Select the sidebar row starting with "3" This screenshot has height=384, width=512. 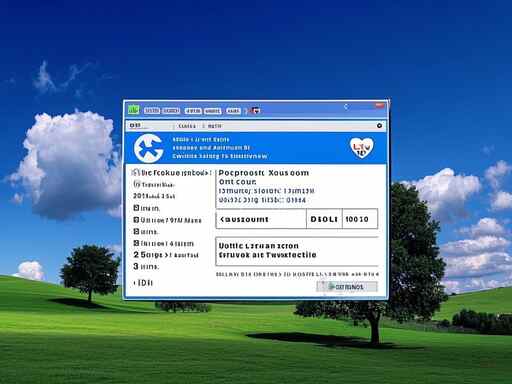click(x=146, y=267)
